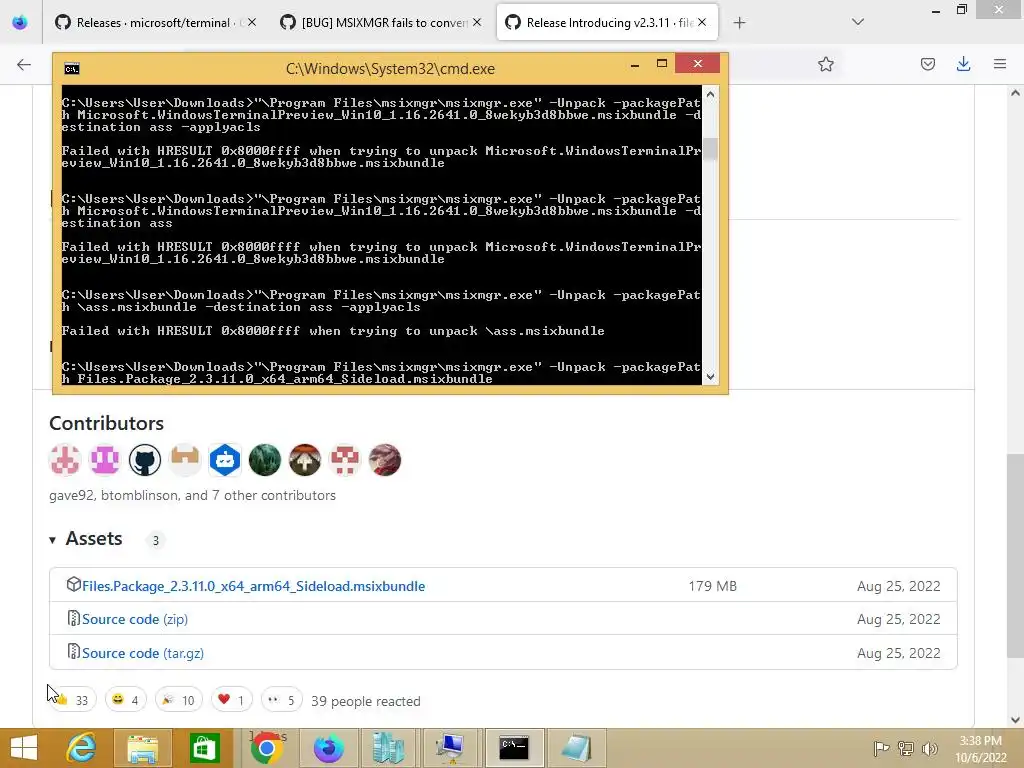Open the mushroom contributor avatar

coord(304,460)
